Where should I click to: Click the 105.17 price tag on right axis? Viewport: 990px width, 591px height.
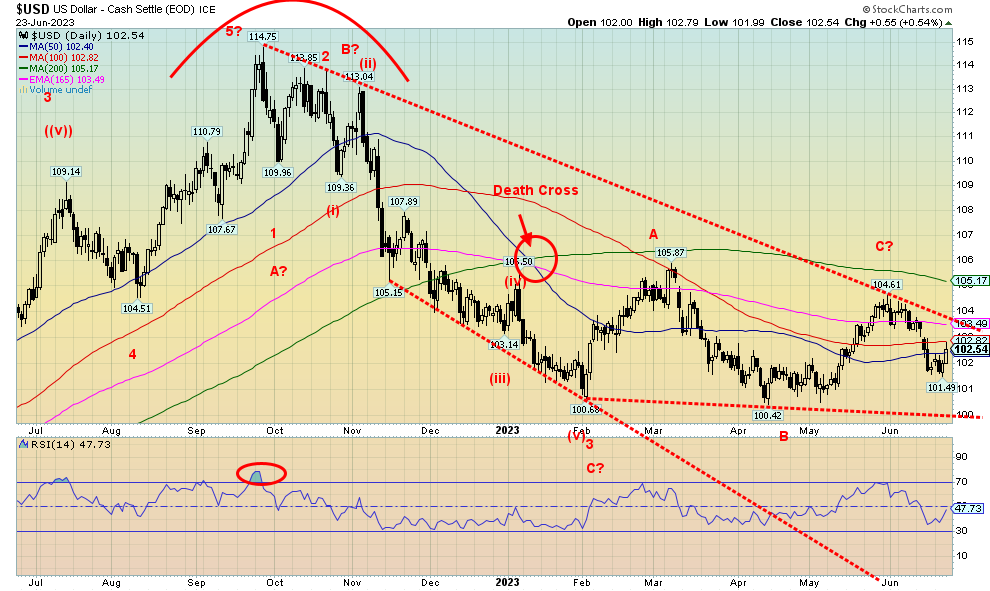[x=970, y=281]
